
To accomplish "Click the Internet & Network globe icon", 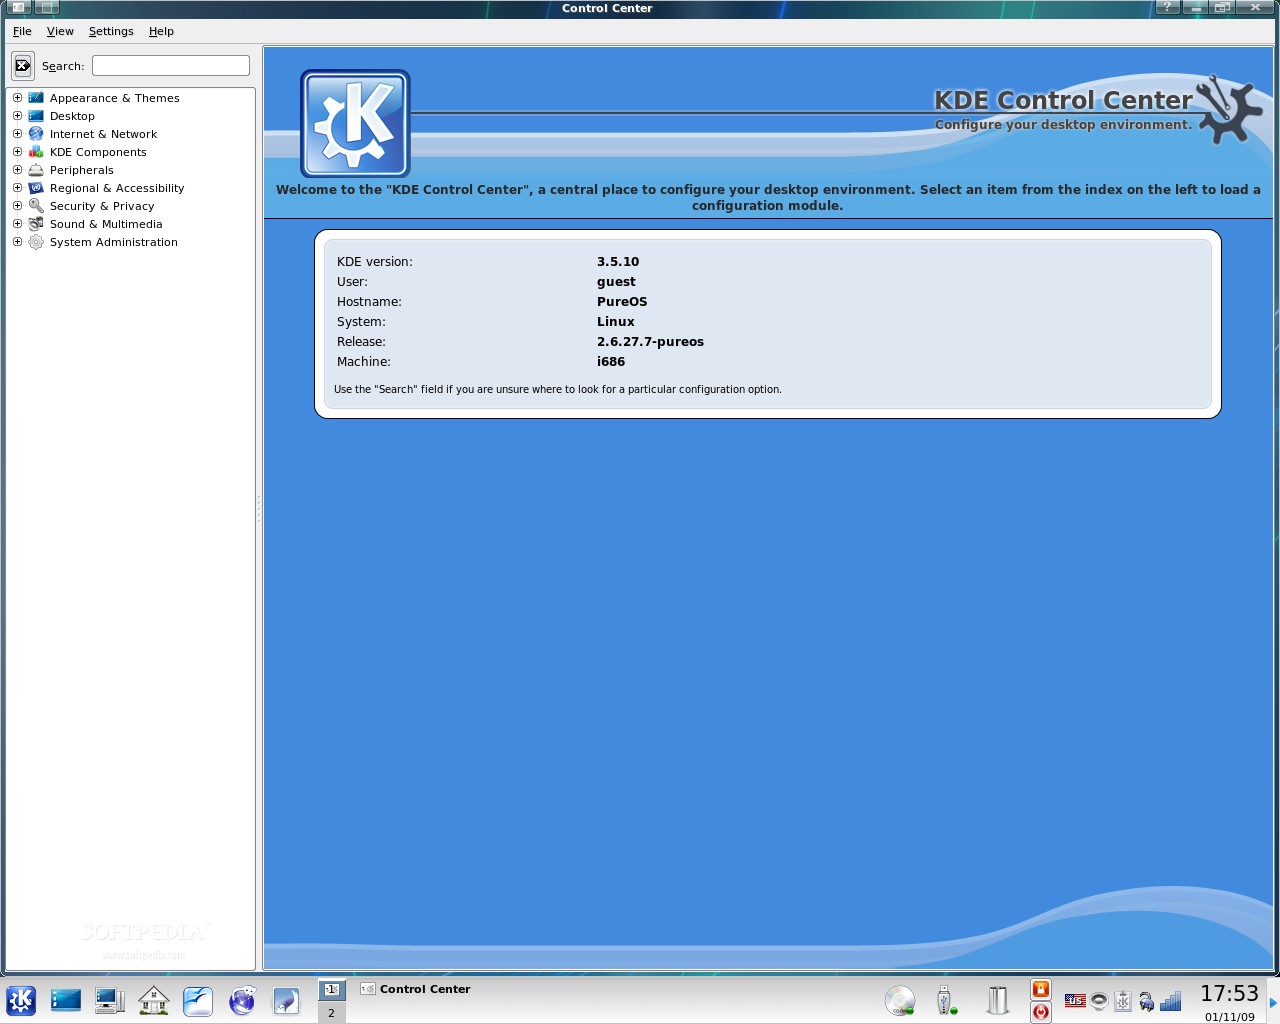I will [x=36, y=134].
